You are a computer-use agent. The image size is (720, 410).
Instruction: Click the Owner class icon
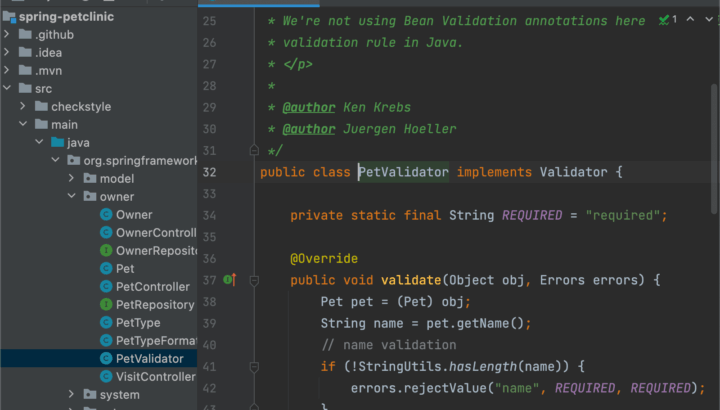tap(106, 214)
